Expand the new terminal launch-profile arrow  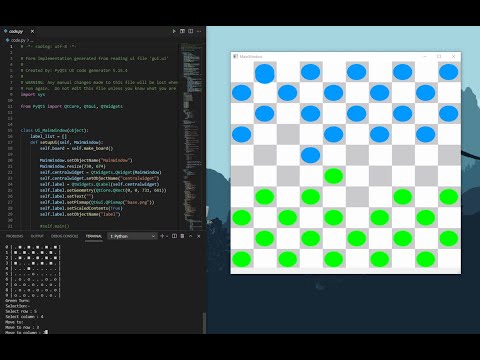(167, 236)
